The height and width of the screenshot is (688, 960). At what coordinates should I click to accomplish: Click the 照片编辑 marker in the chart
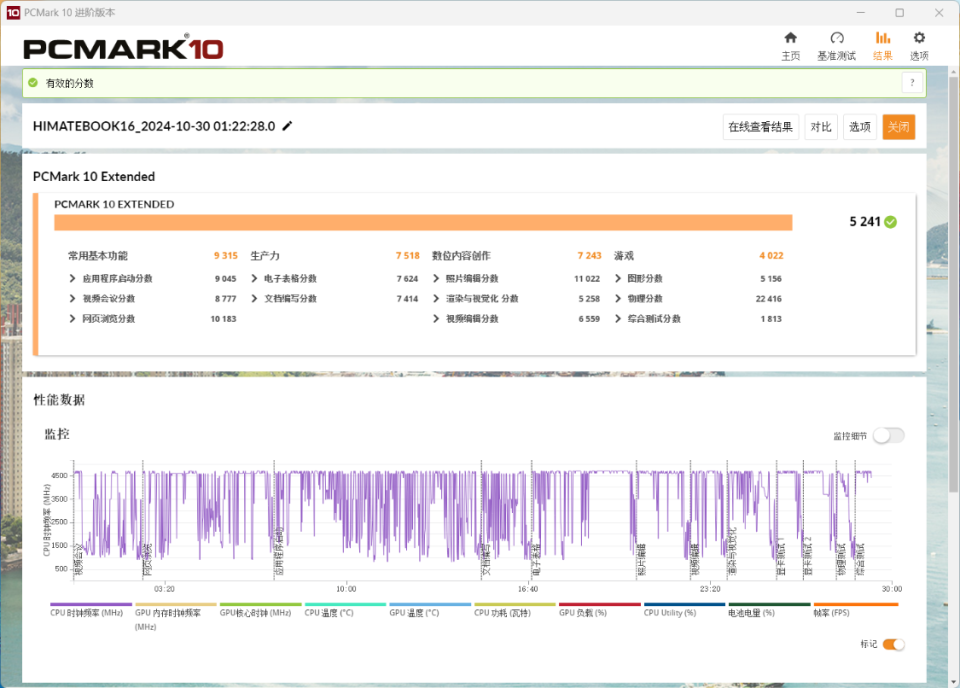click(x=641, y=560)
